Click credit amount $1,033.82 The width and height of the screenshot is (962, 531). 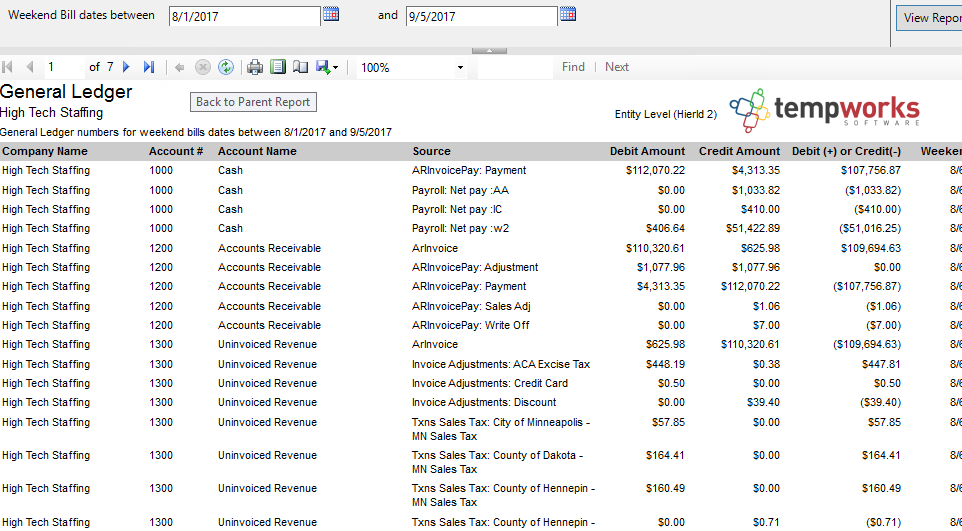(x=756, y=190)
